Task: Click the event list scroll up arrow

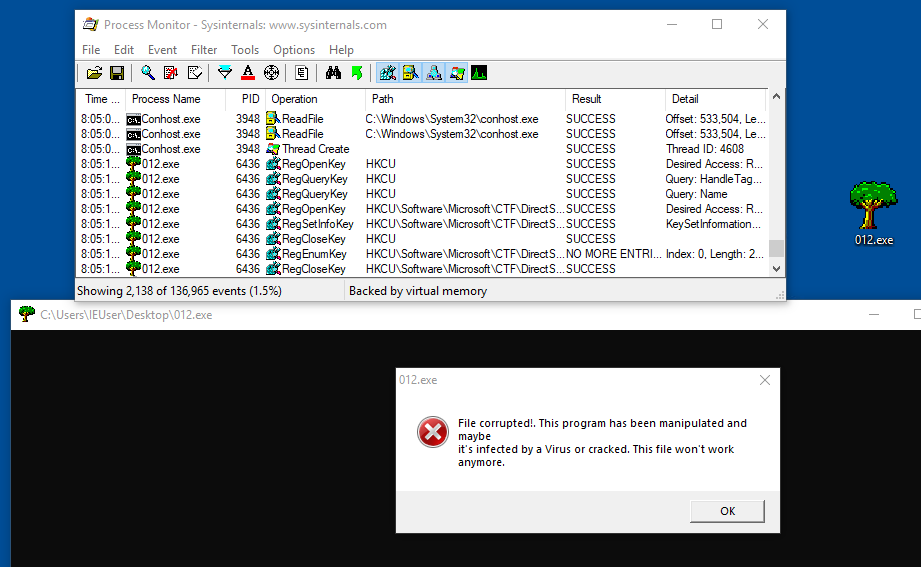Action: click(777, 96)
